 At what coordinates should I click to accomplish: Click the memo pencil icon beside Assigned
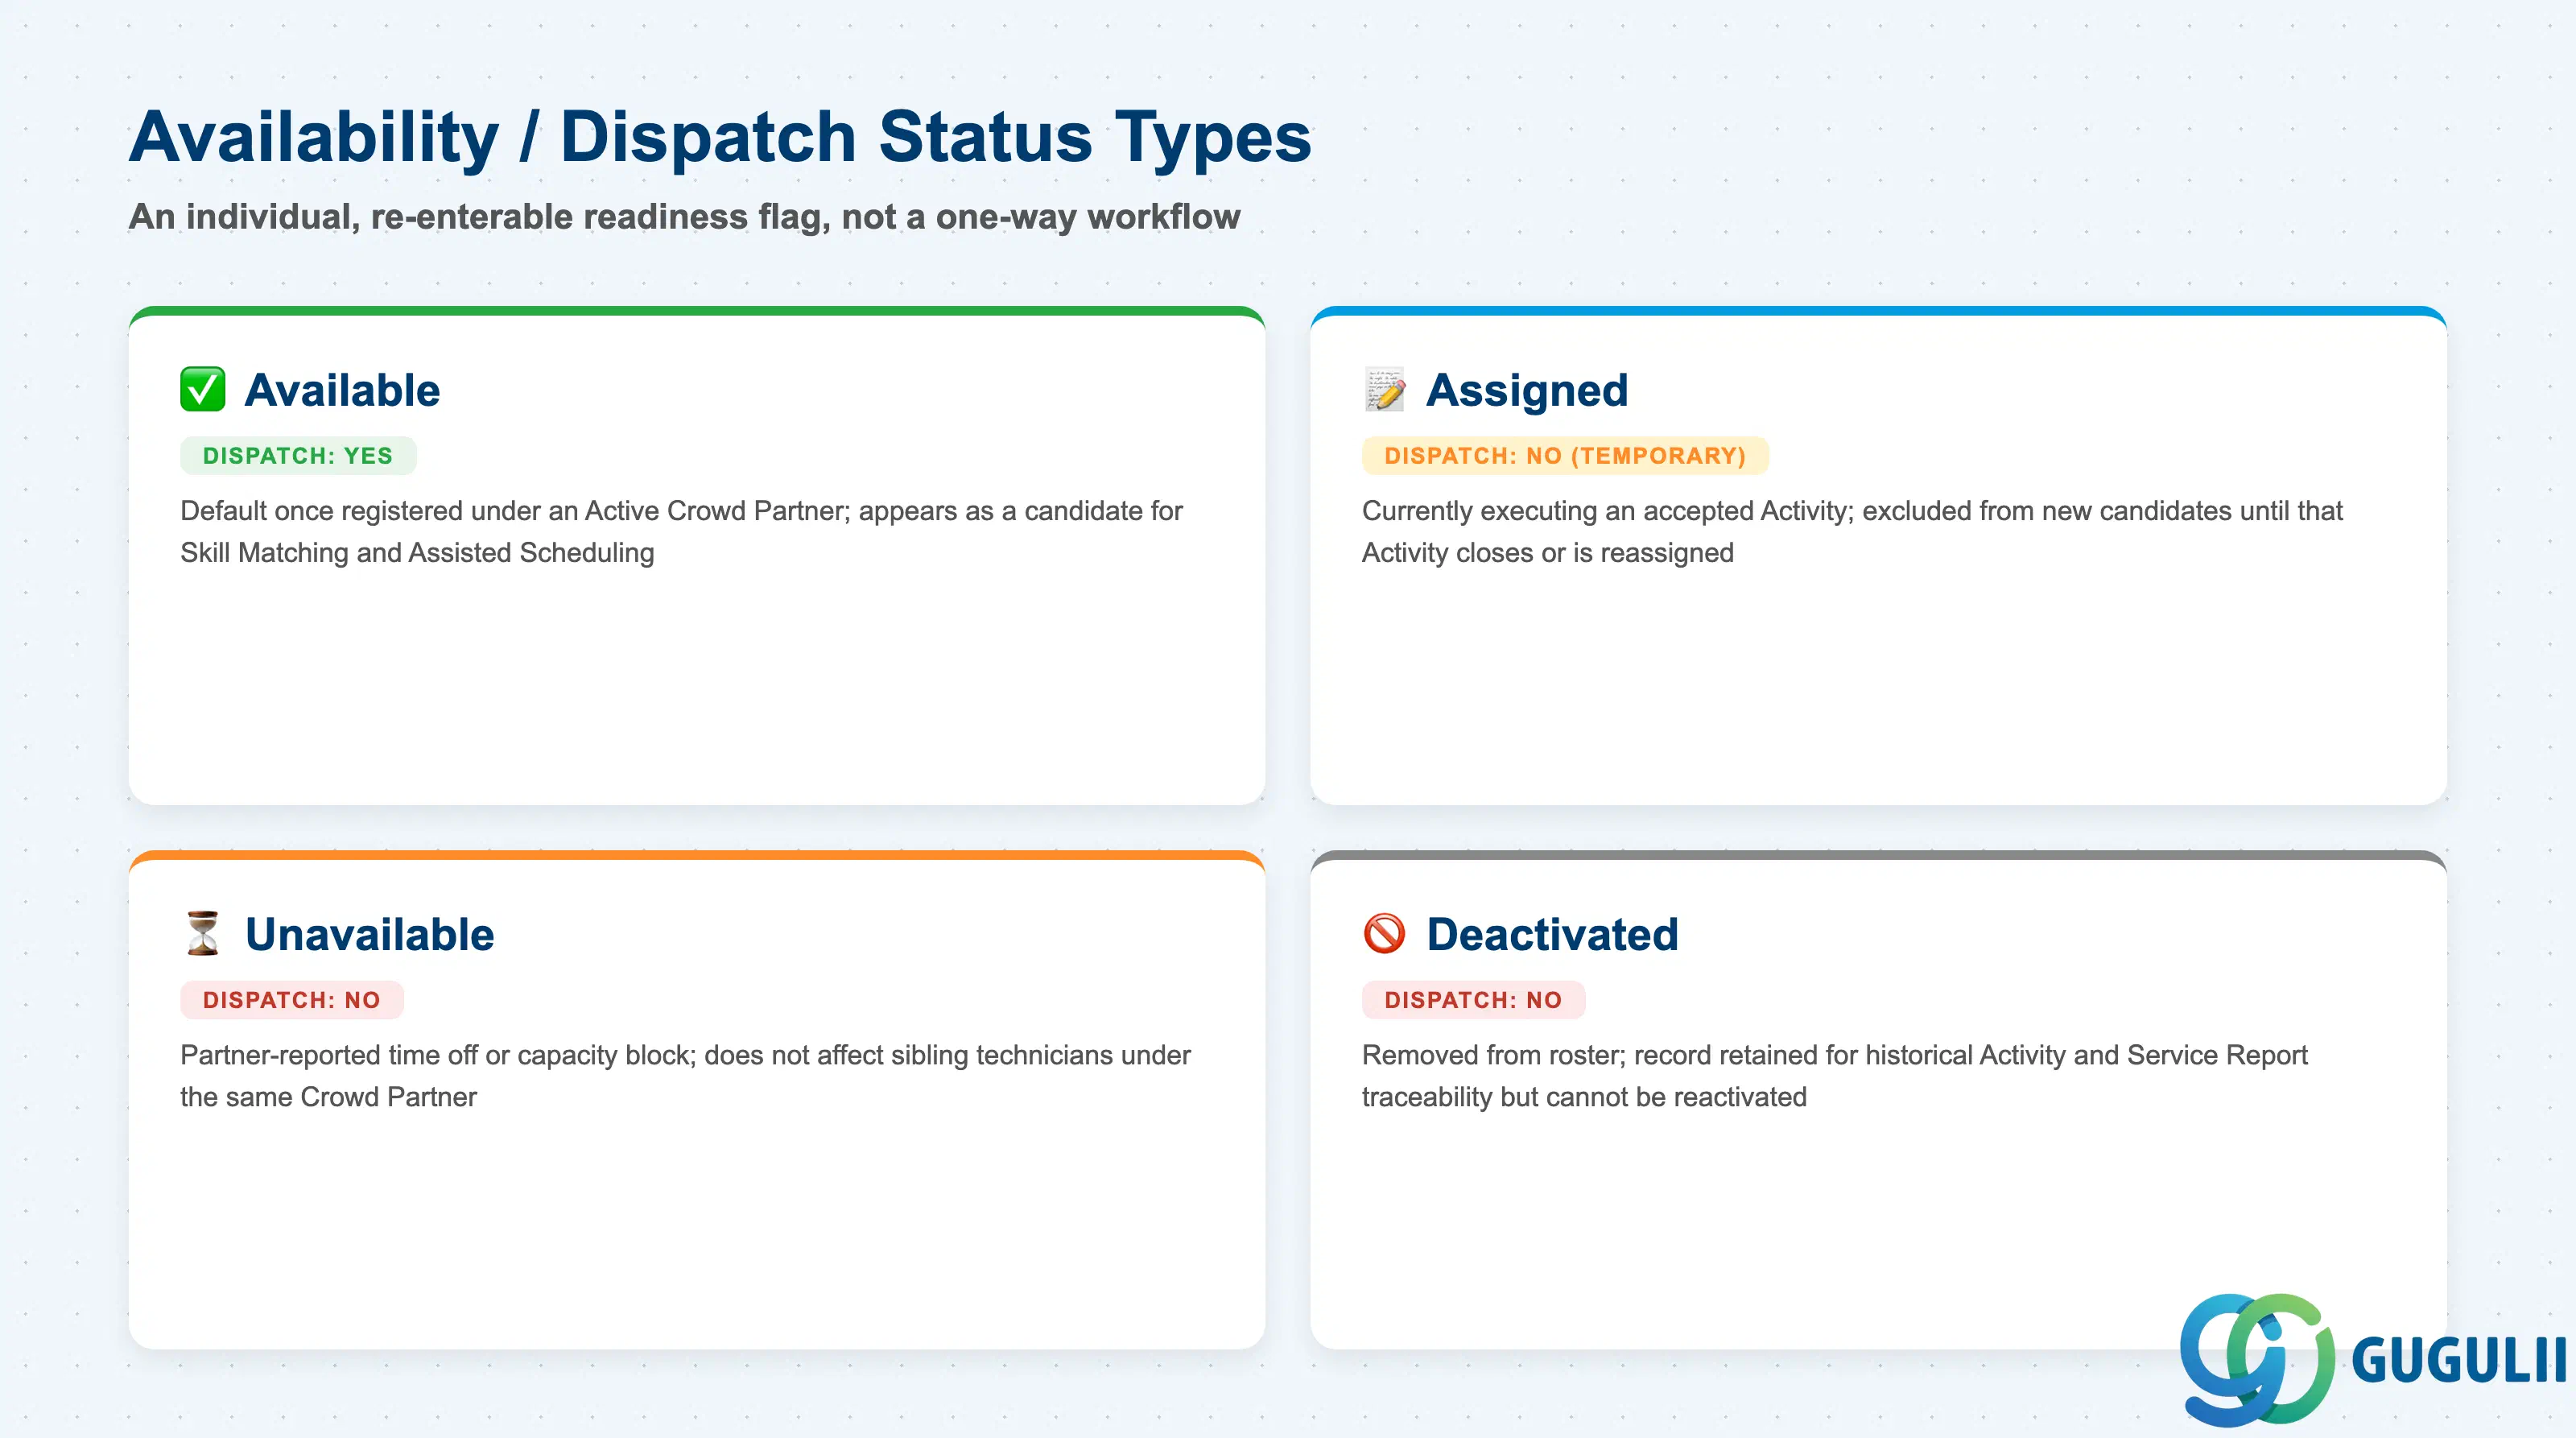[1384, 390]
